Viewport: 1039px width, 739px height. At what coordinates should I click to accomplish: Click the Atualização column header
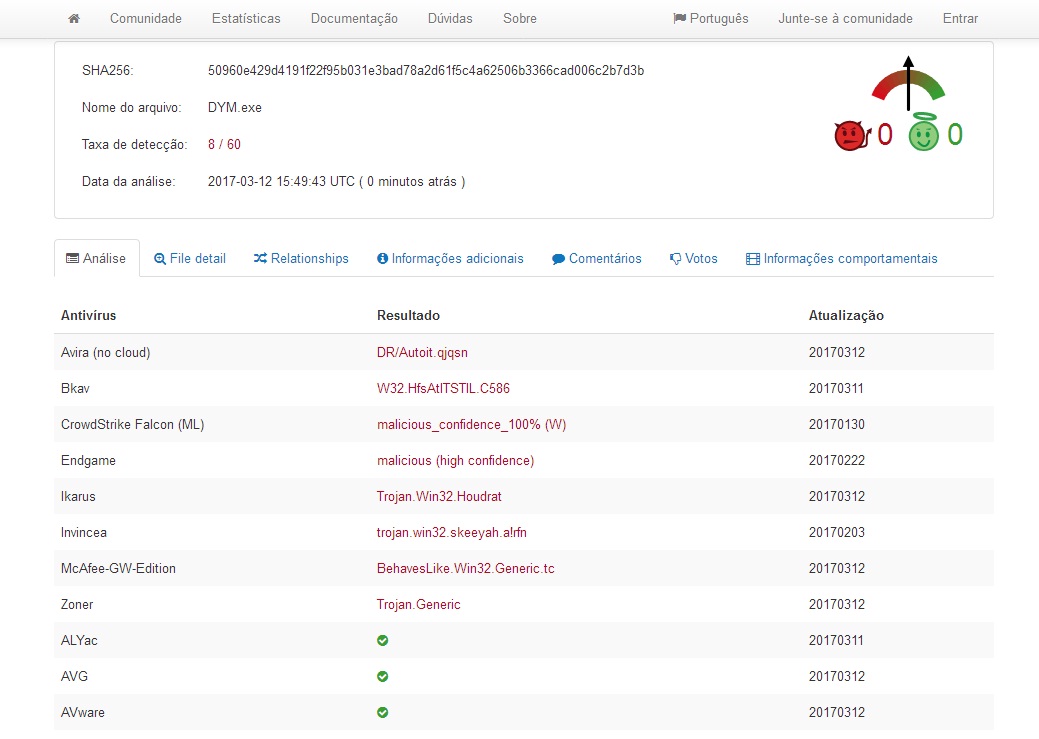coord(846,315)
